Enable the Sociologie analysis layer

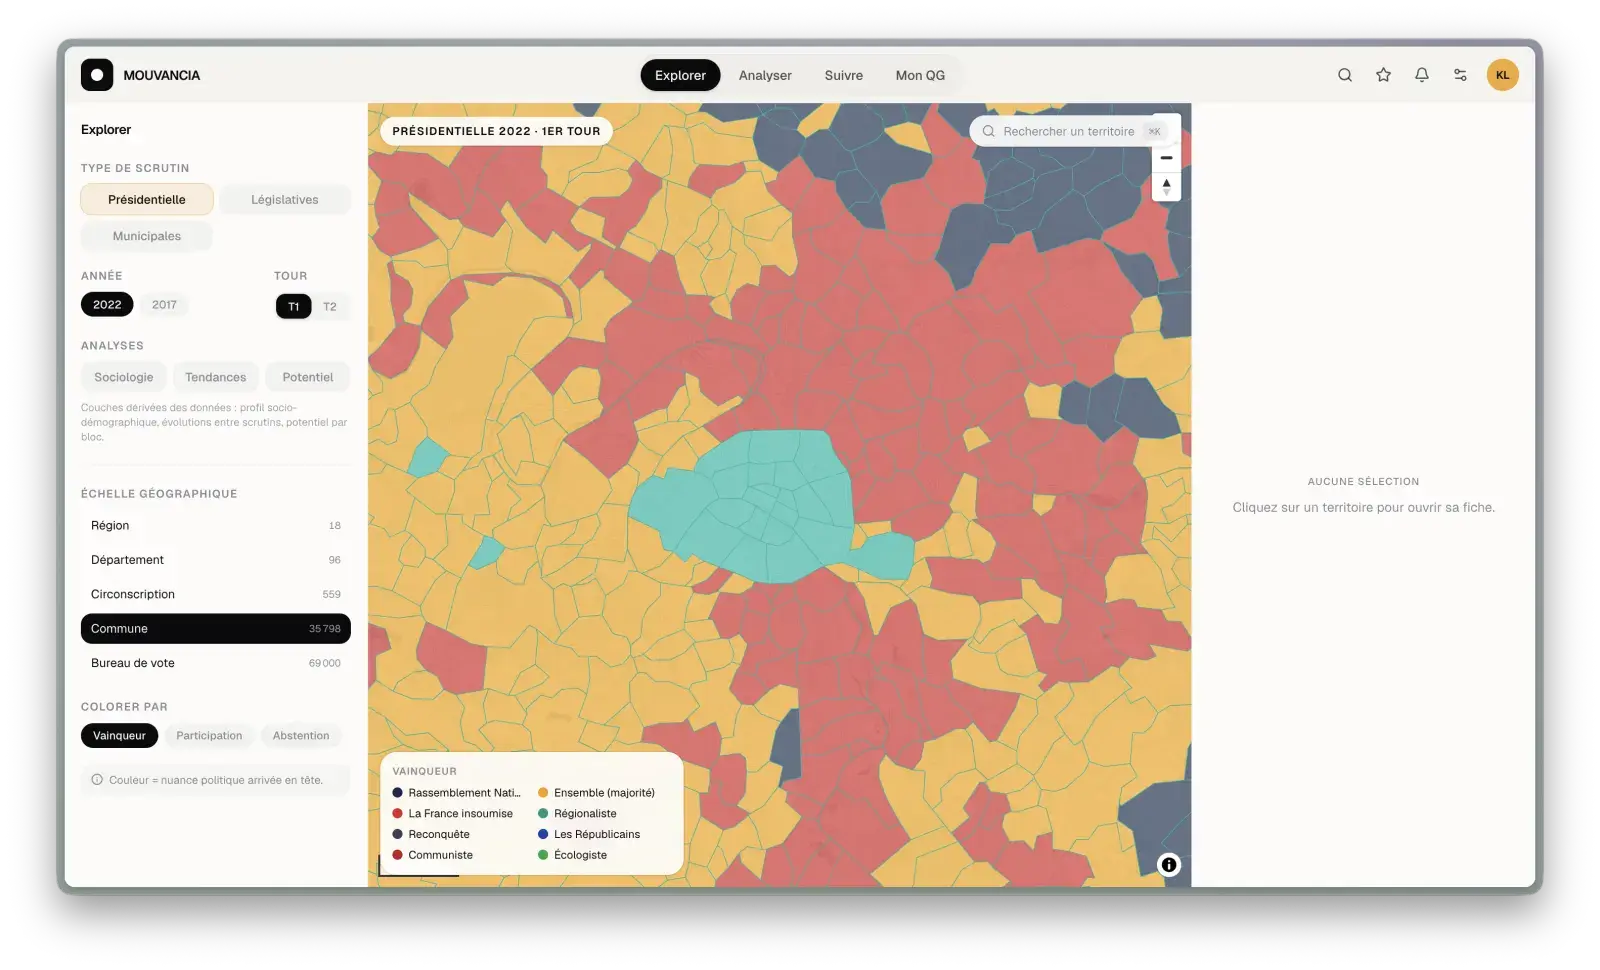(x=124, y=377)
